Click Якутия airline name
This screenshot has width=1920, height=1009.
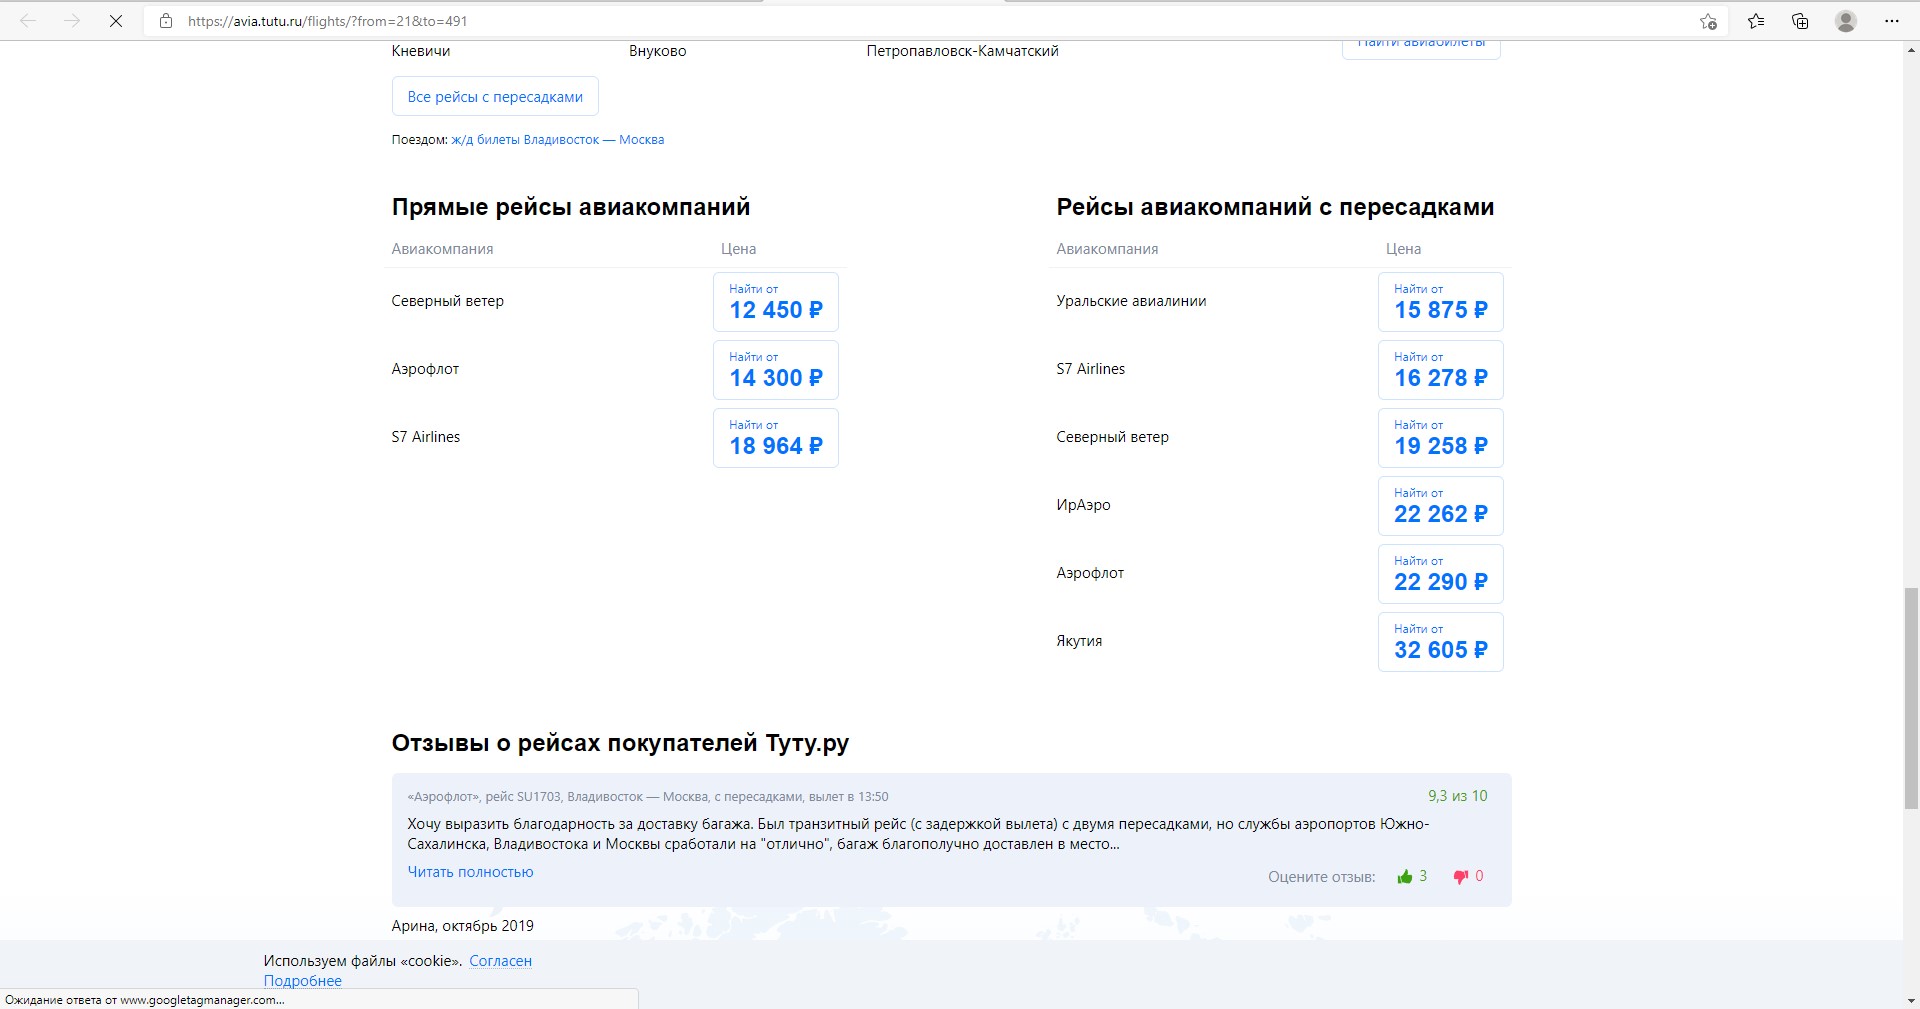click(x=1079, y=641)
